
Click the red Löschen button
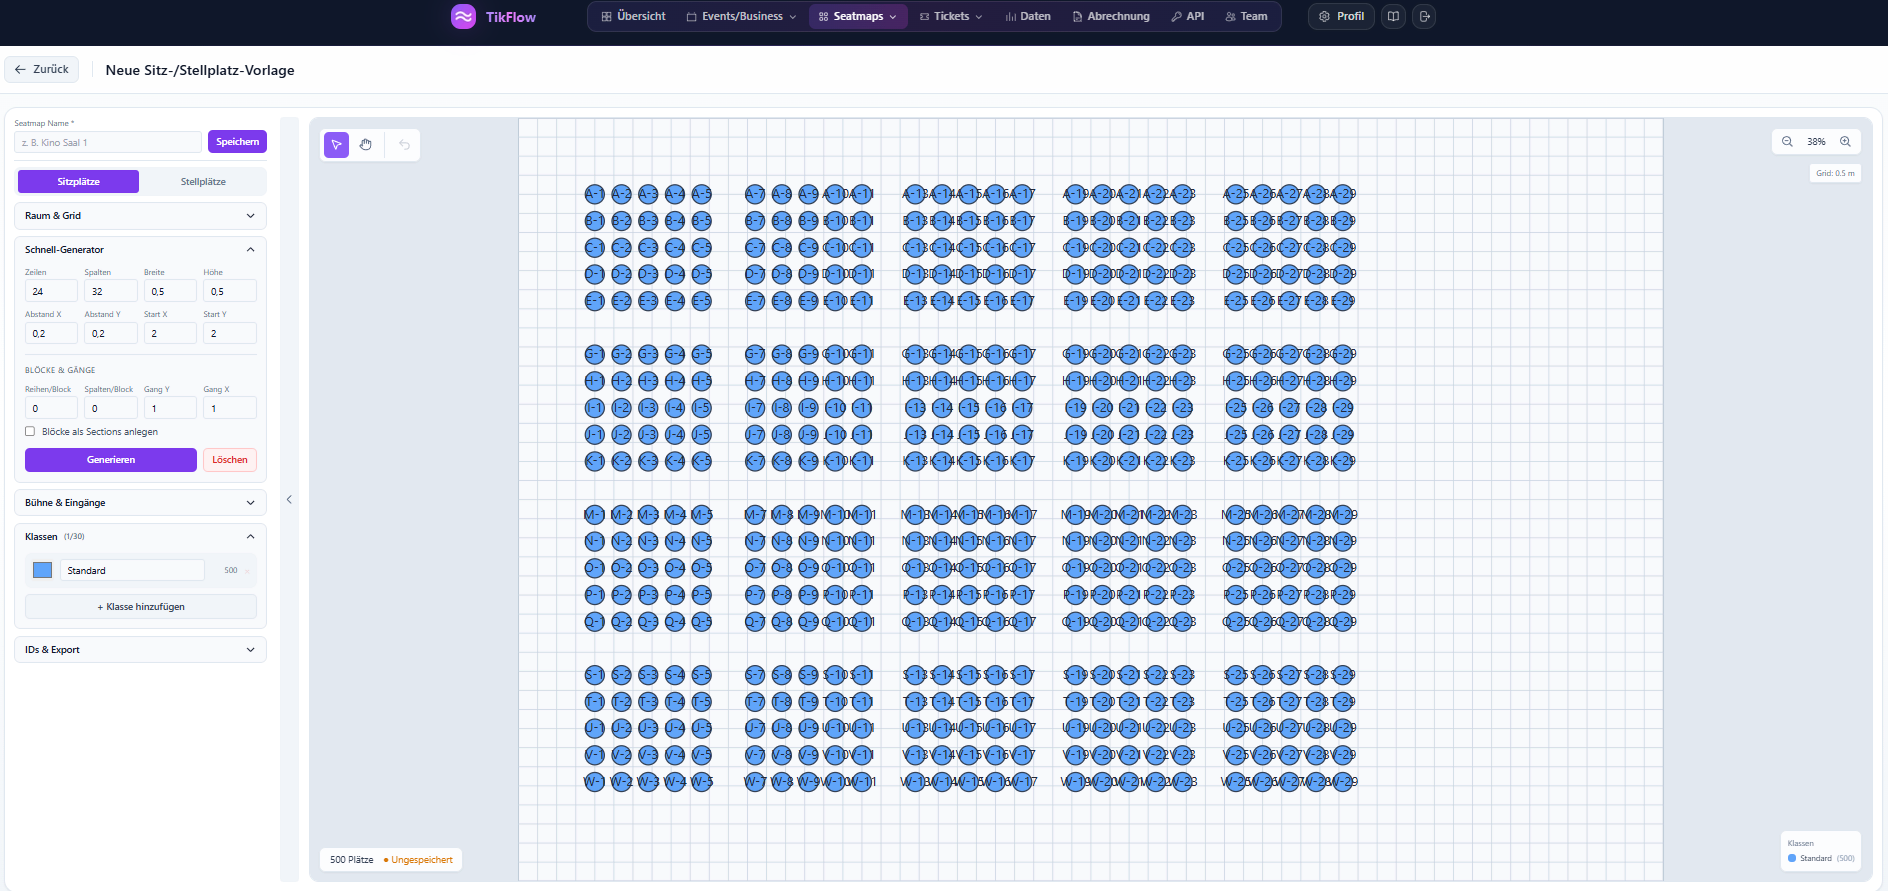tap(230, 460)
